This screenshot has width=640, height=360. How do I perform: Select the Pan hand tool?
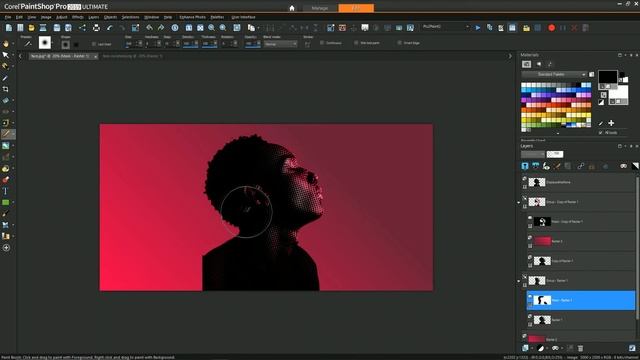[x=6, y=43]
